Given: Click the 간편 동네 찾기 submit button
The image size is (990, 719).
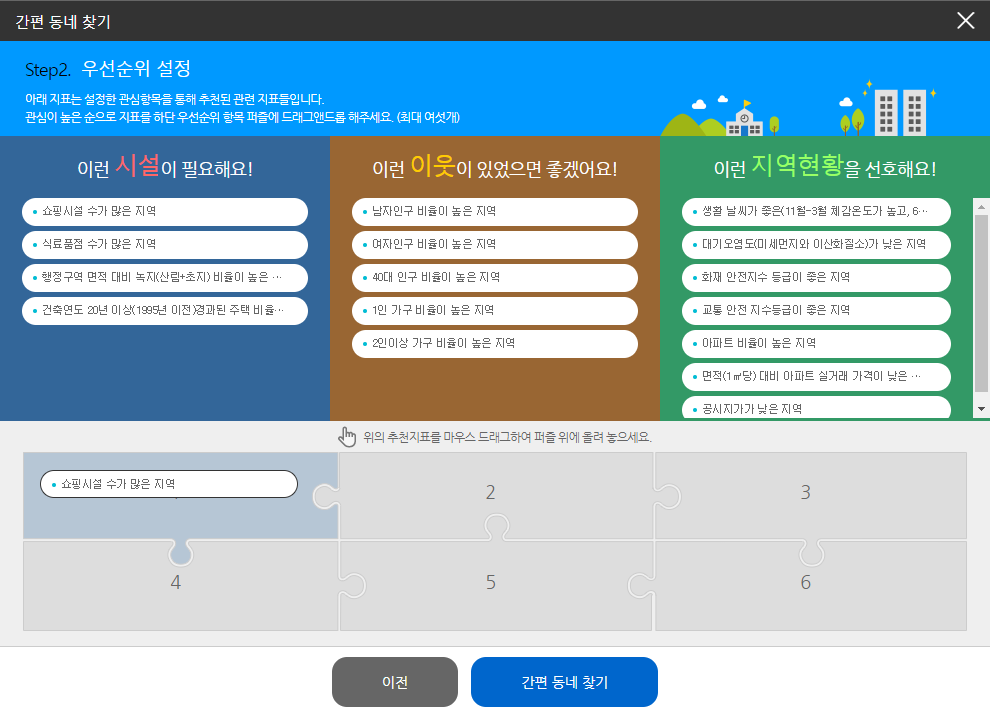Looking at the screenshot, I should (564, 681).
